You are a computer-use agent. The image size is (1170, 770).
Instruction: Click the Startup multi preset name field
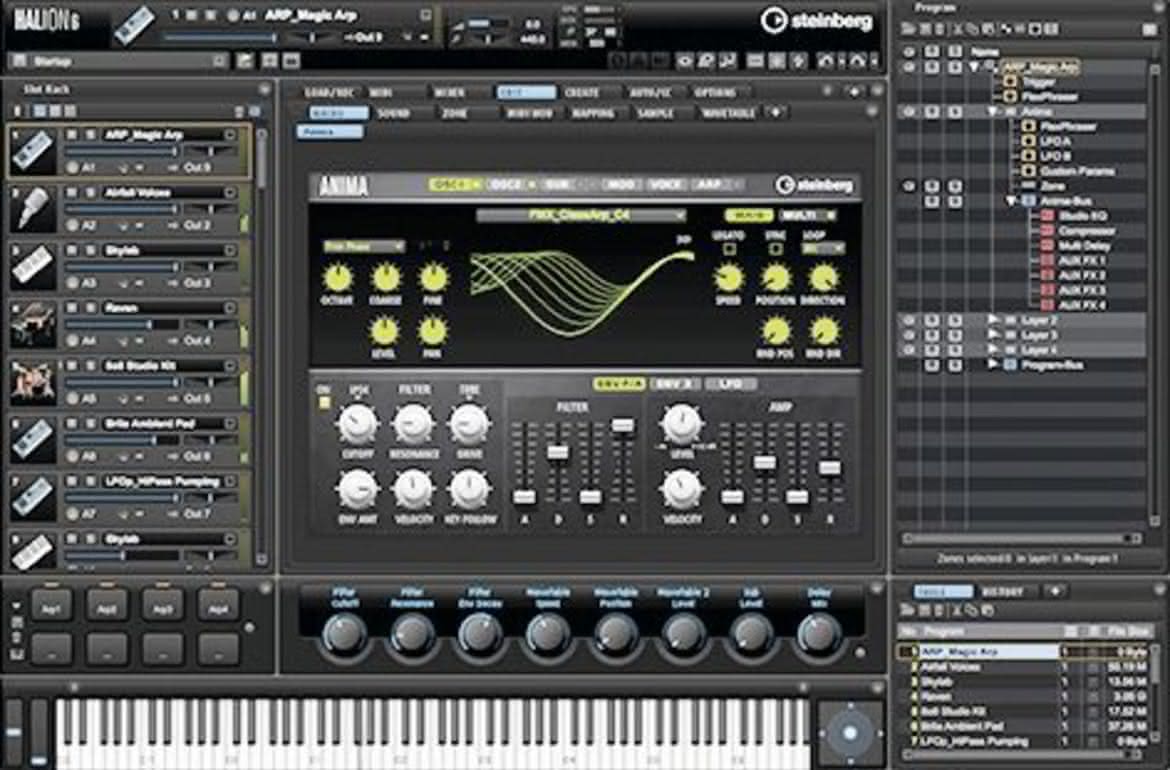(x=118, y=60)
